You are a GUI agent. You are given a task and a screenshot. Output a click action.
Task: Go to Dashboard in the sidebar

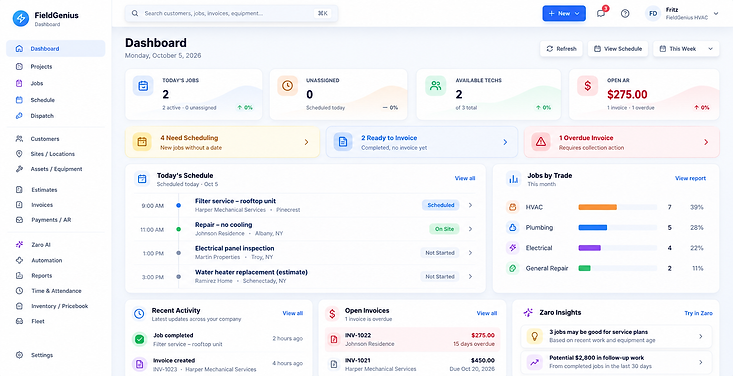click(x=56, y=49)
